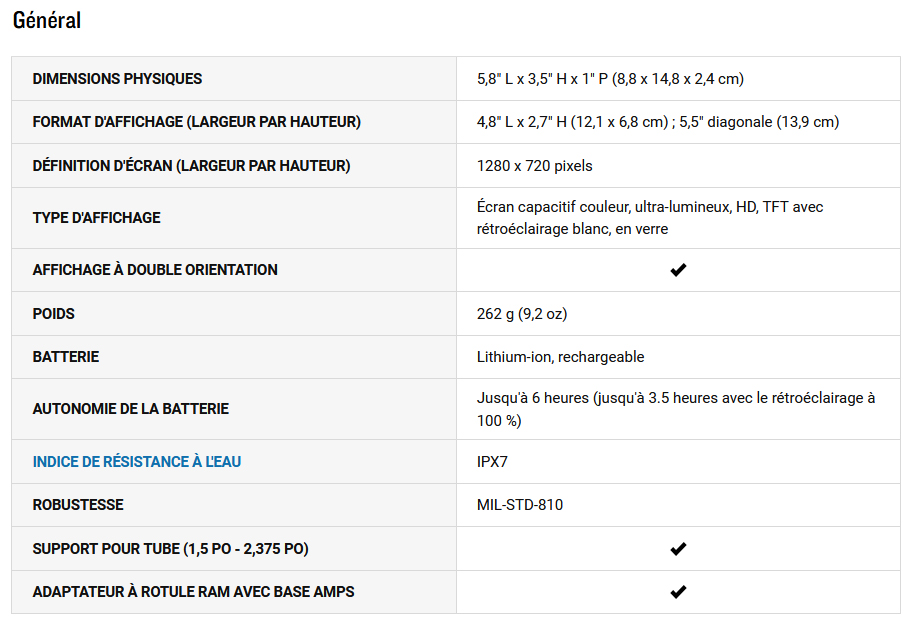913x631 pixels.
Task: Click the Définition d'écran row label
Action: pos(192,166)
